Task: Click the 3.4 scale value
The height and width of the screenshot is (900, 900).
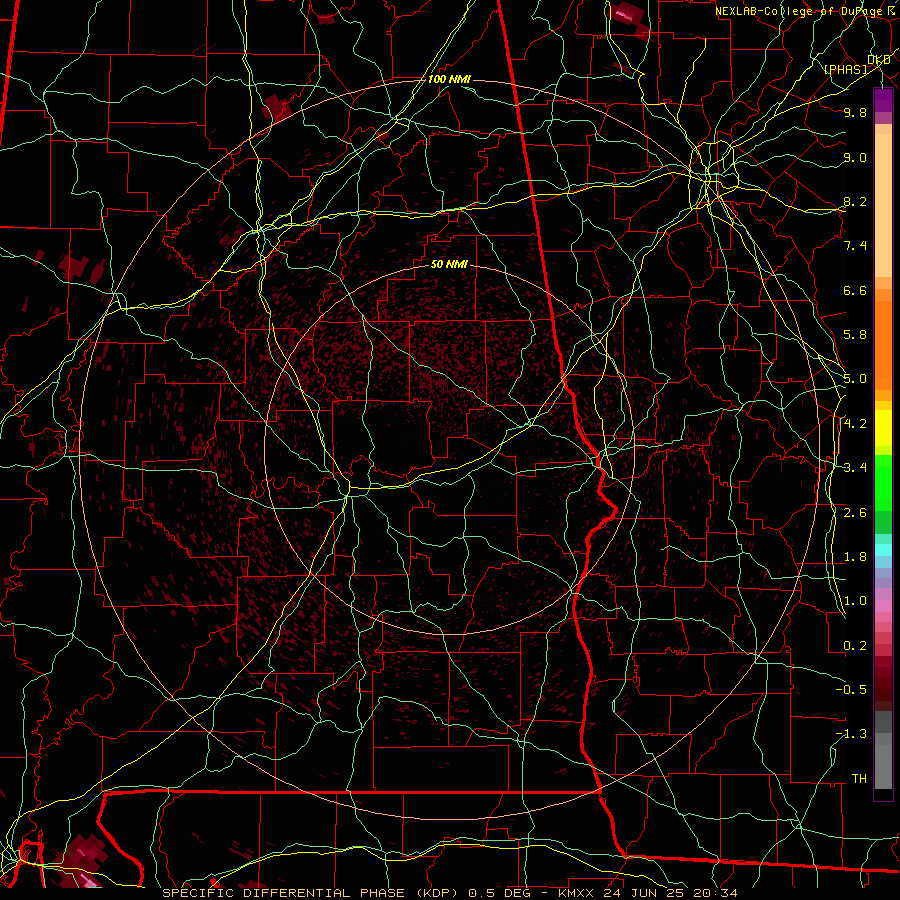Action: point(855,468)
